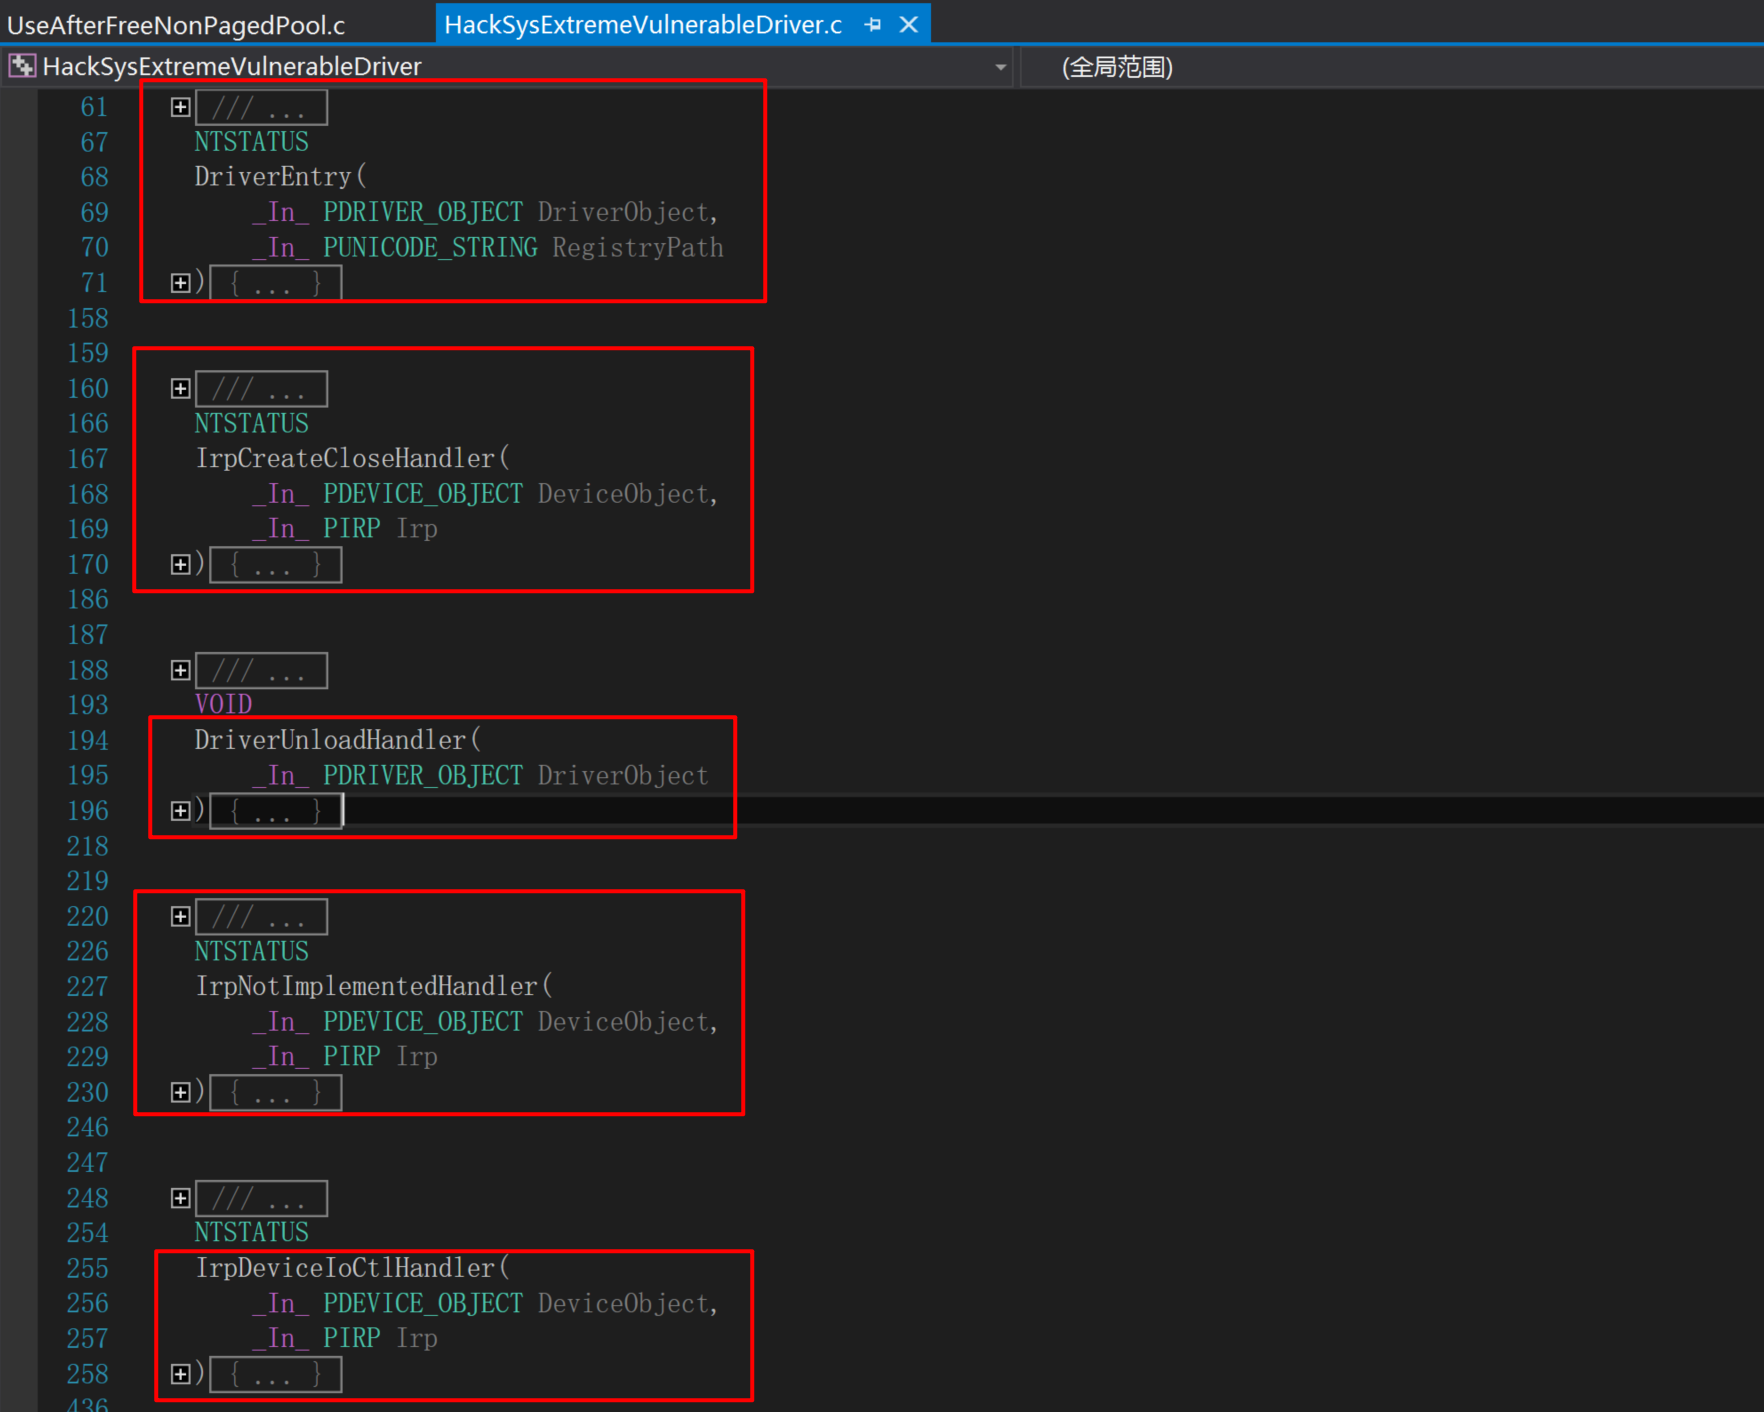Click NTSTATUS on line 166
1764x1412 pixels.
pyautogui.click(x=251, y=424)
